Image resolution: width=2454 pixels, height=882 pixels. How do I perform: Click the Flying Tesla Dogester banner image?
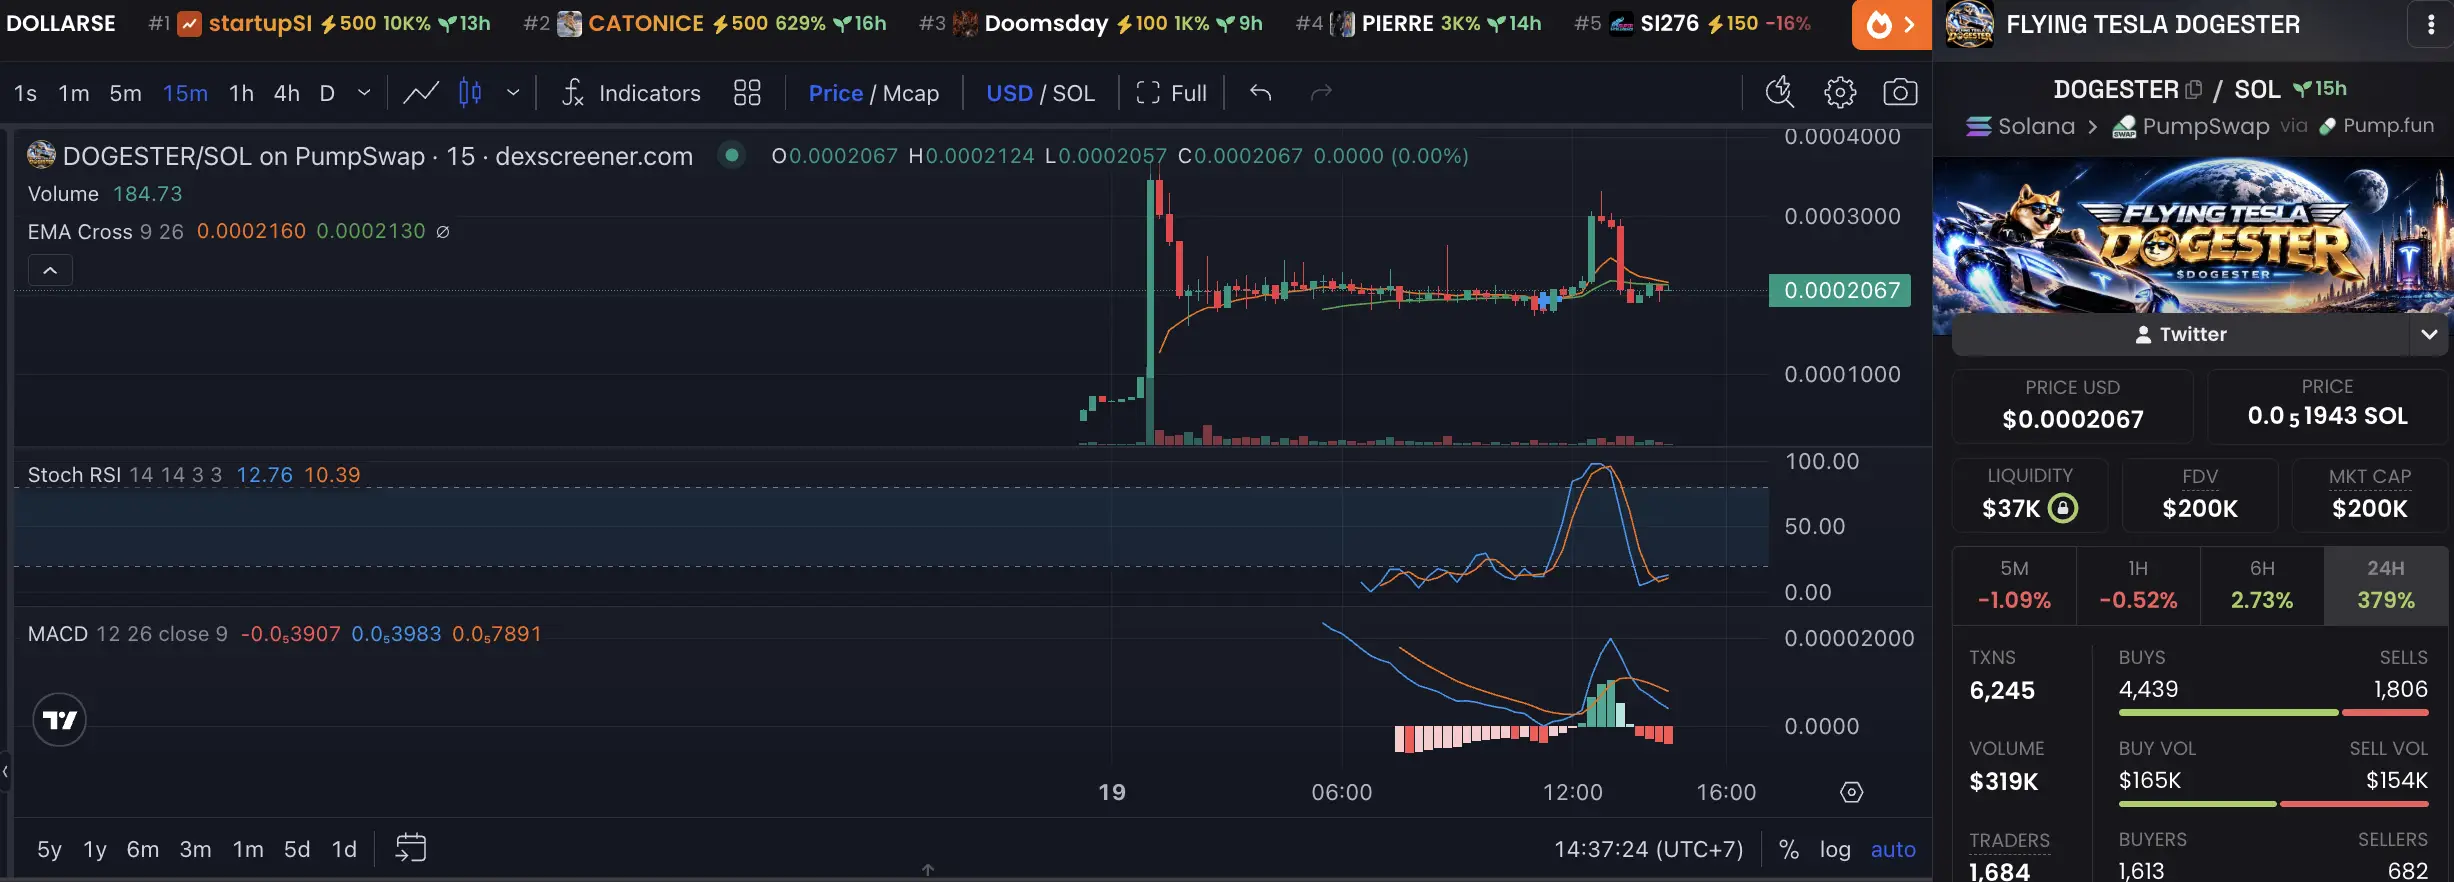pyautogui.click(x=2193, y=235)
